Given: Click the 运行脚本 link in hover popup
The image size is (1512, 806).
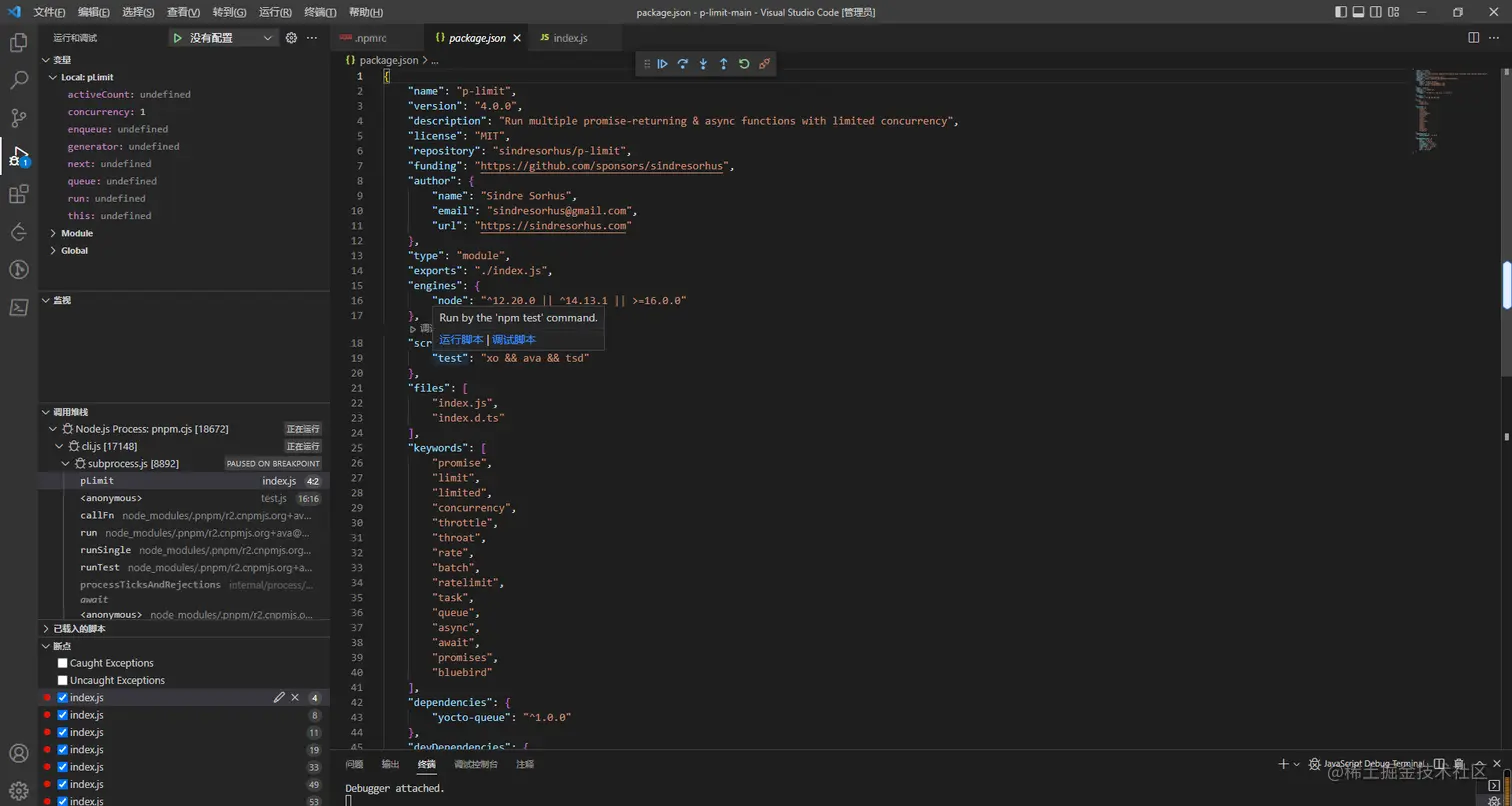Looking at the screenshot, I should coord(461,340).
